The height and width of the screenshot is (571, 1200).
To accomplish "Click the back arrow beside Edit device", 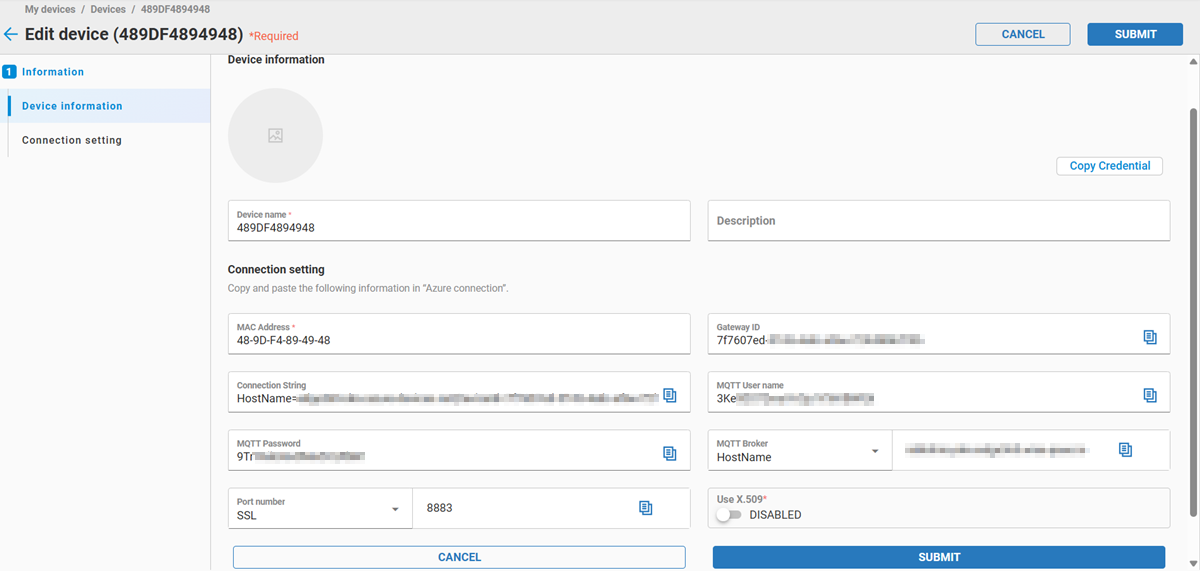I will pos(11,35).
